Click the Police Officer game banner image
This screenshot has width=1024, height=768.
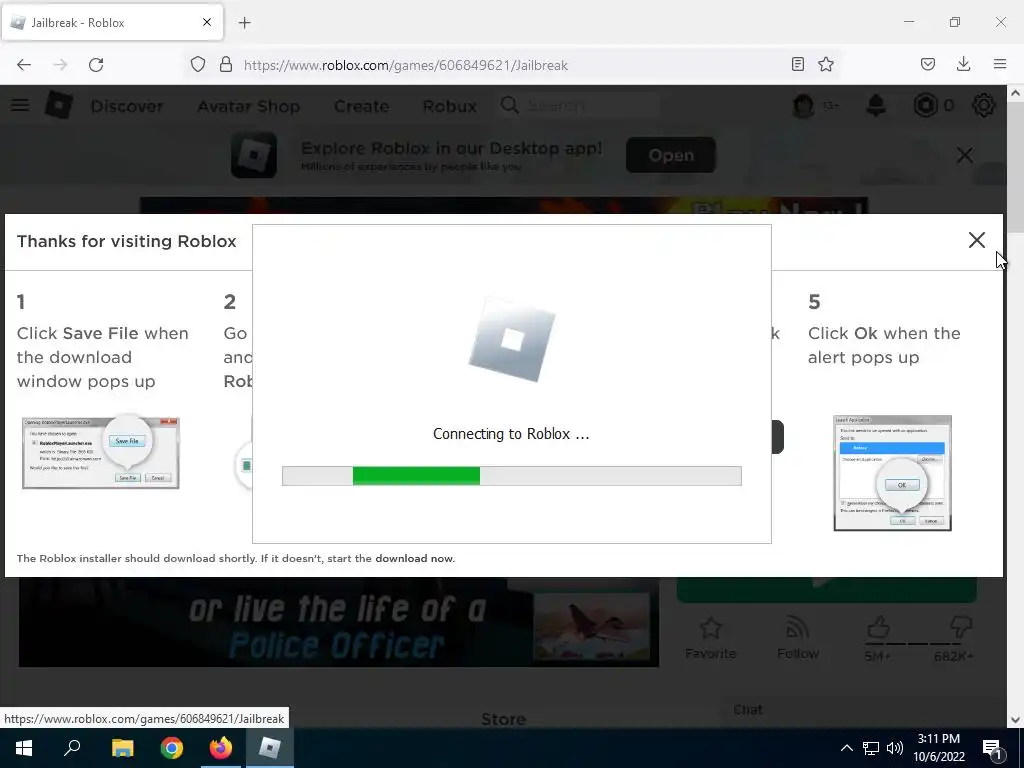[x=338, y=622]
